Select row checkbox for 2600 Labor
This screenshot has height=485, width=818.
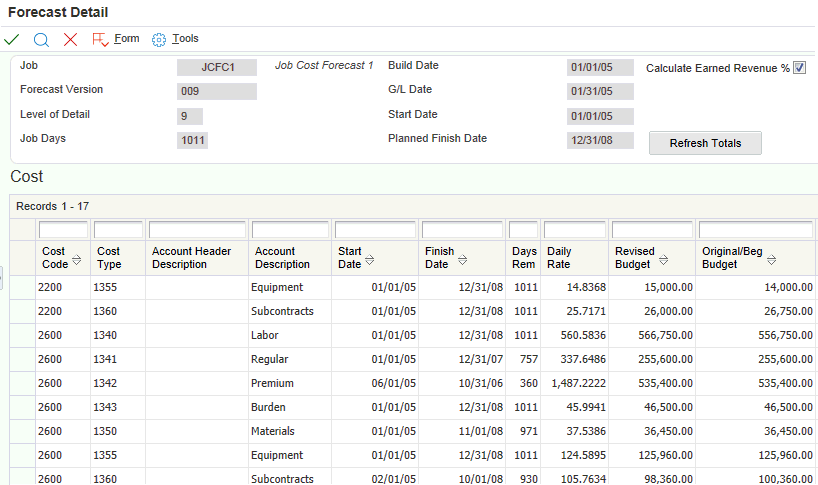coord(22,335)
